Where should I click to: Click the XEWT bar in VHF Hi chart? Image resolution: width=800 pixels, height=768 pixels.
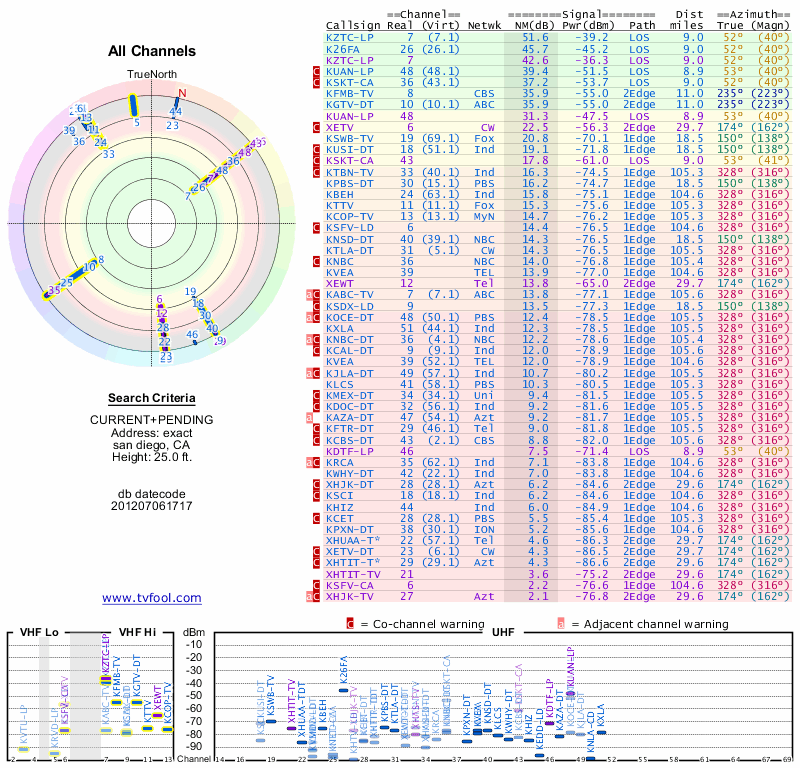pos(158,715)
